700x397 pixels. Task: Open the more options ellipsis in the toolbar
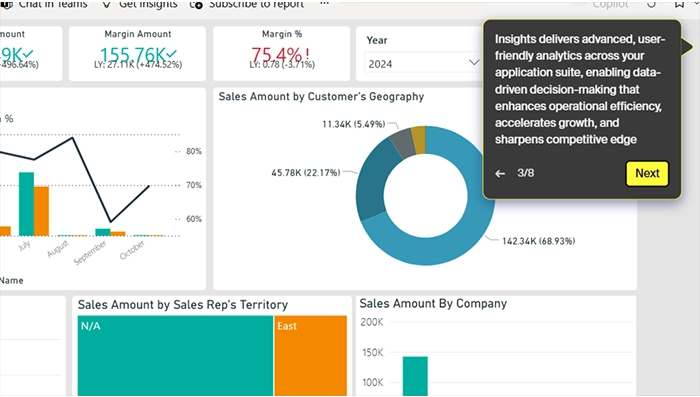pos(325,3)
